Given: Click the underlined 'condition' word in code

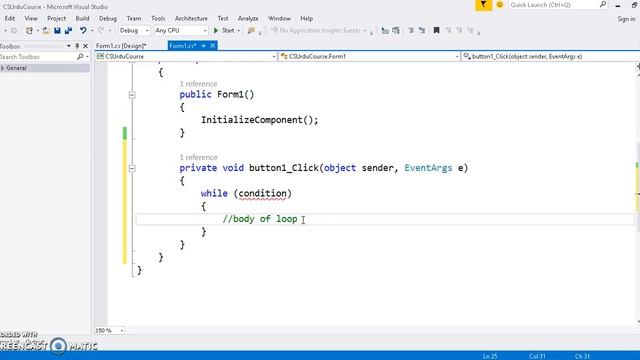Looking at the screenshot, I should point(262,193).
